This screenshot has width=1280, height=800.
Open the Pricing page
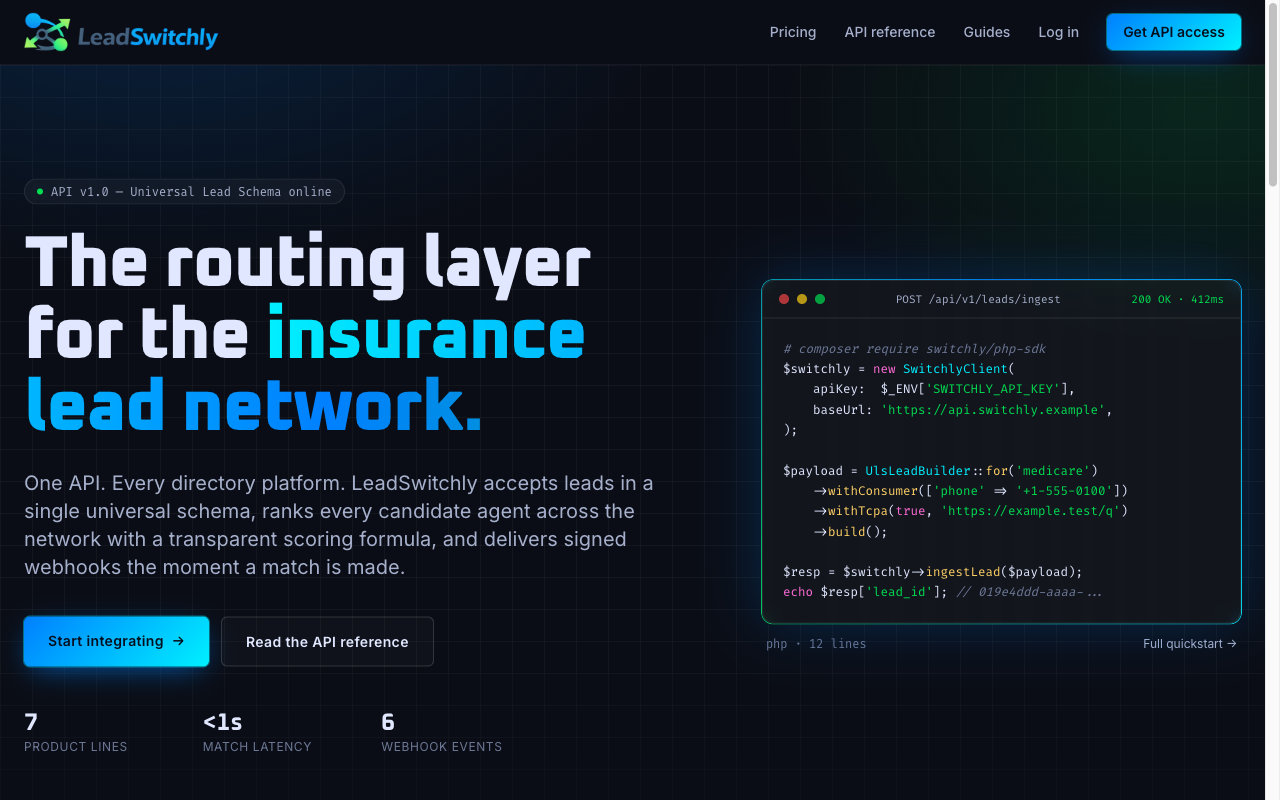coord(793,32)
